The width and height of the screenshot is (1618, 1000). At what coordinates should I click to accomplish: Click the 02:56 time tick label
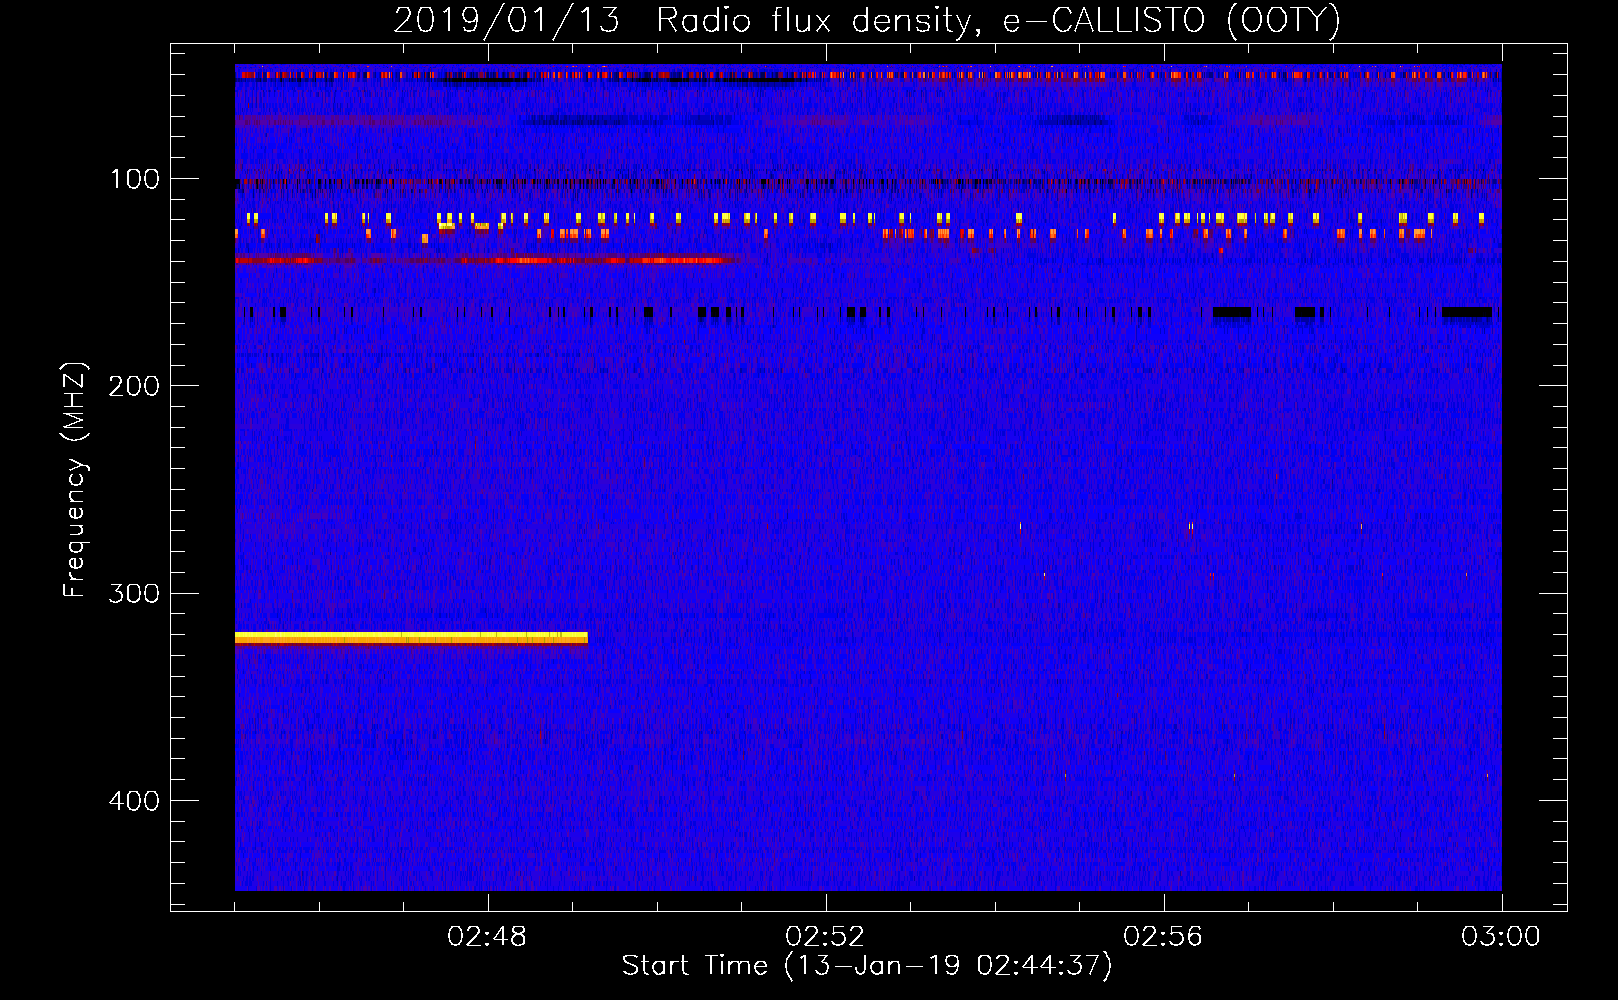click(1163, 937)
